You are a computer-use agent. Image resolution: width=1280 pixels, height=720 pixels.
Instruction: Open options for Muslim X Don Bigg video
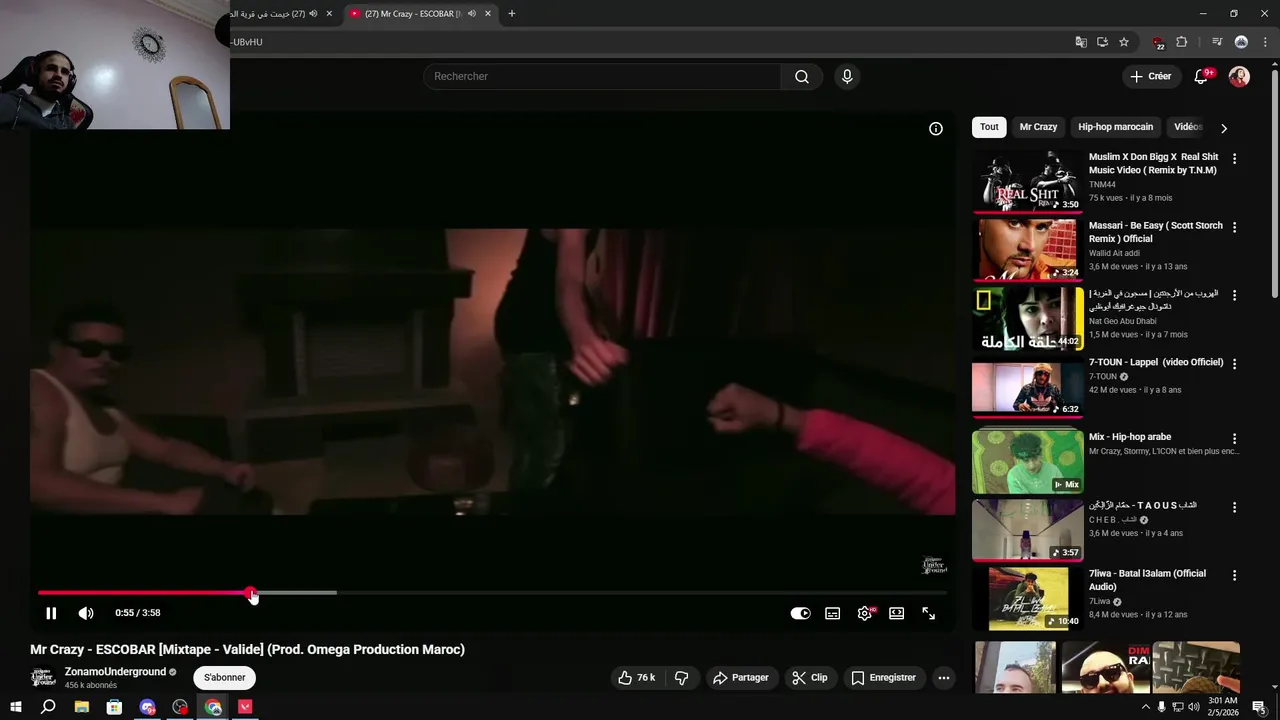click(1234, 159)
